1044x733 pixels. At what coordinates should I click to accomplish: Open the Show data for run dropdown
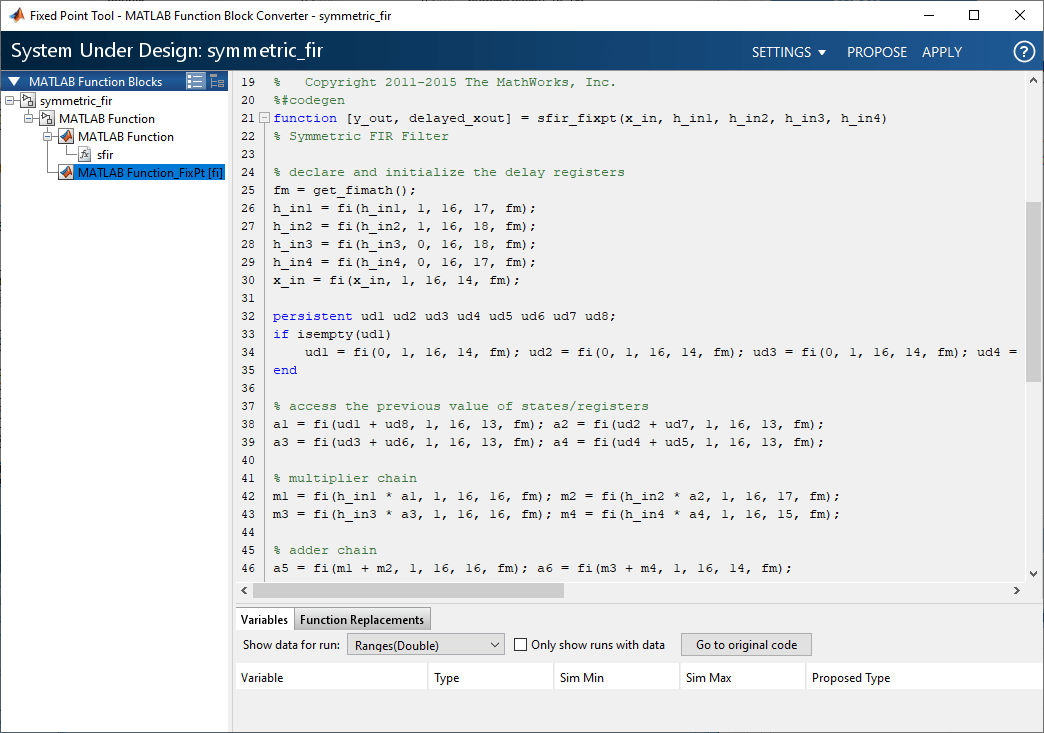point(426,645)
